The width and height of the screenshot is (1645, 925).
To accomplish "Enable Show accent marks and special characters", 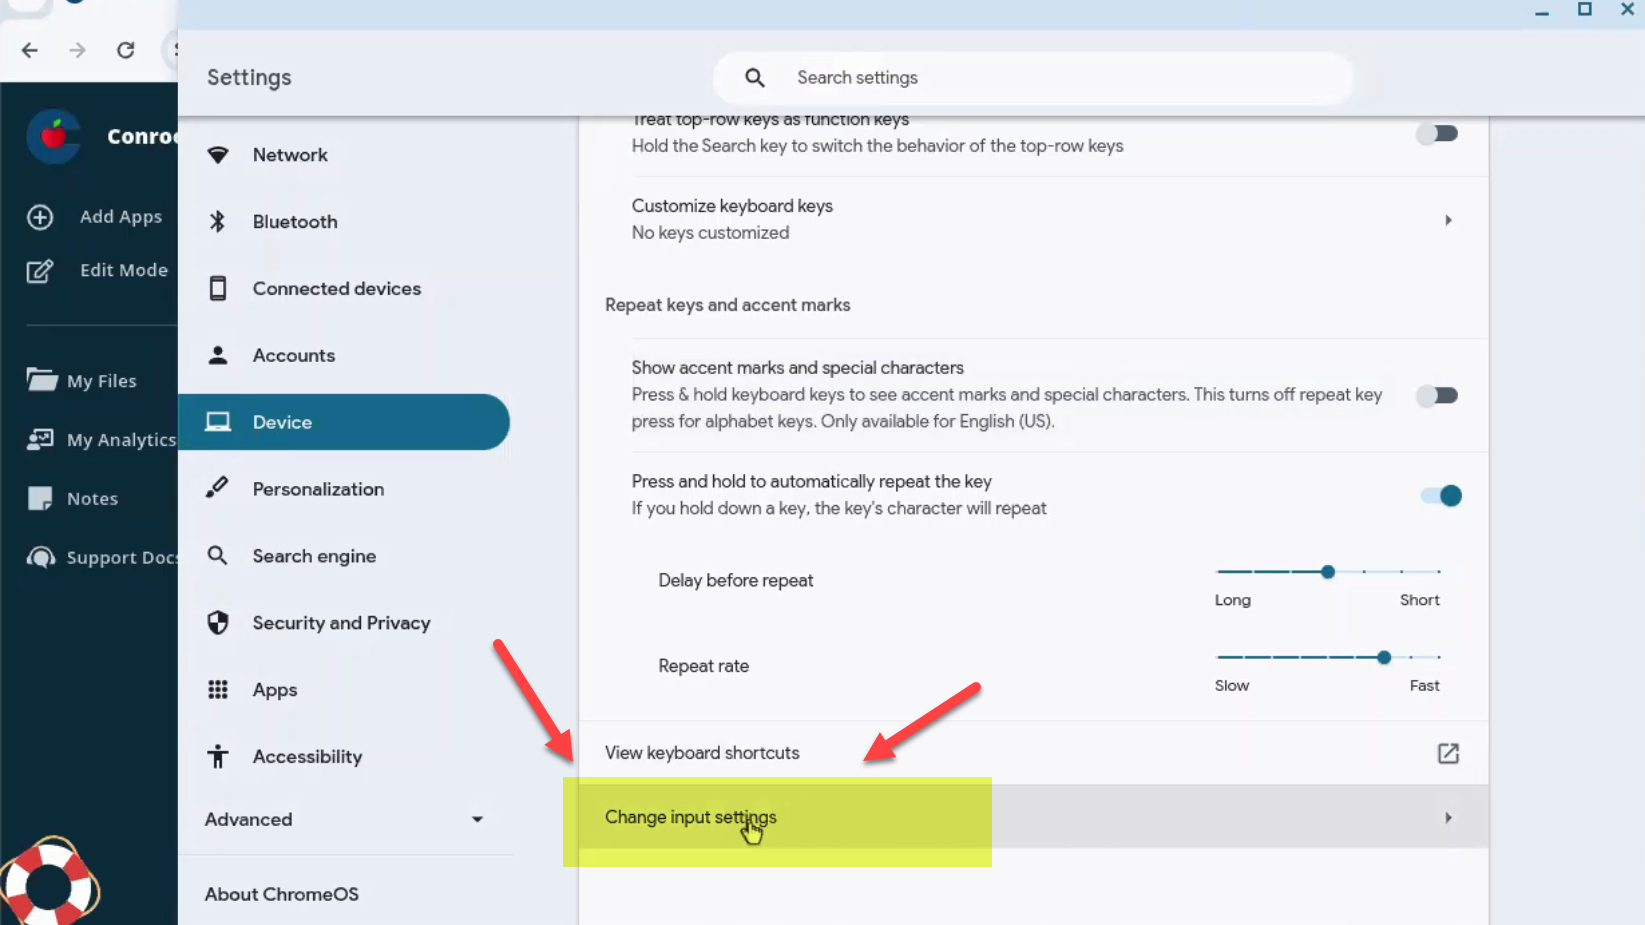I will click(1437, 395).
